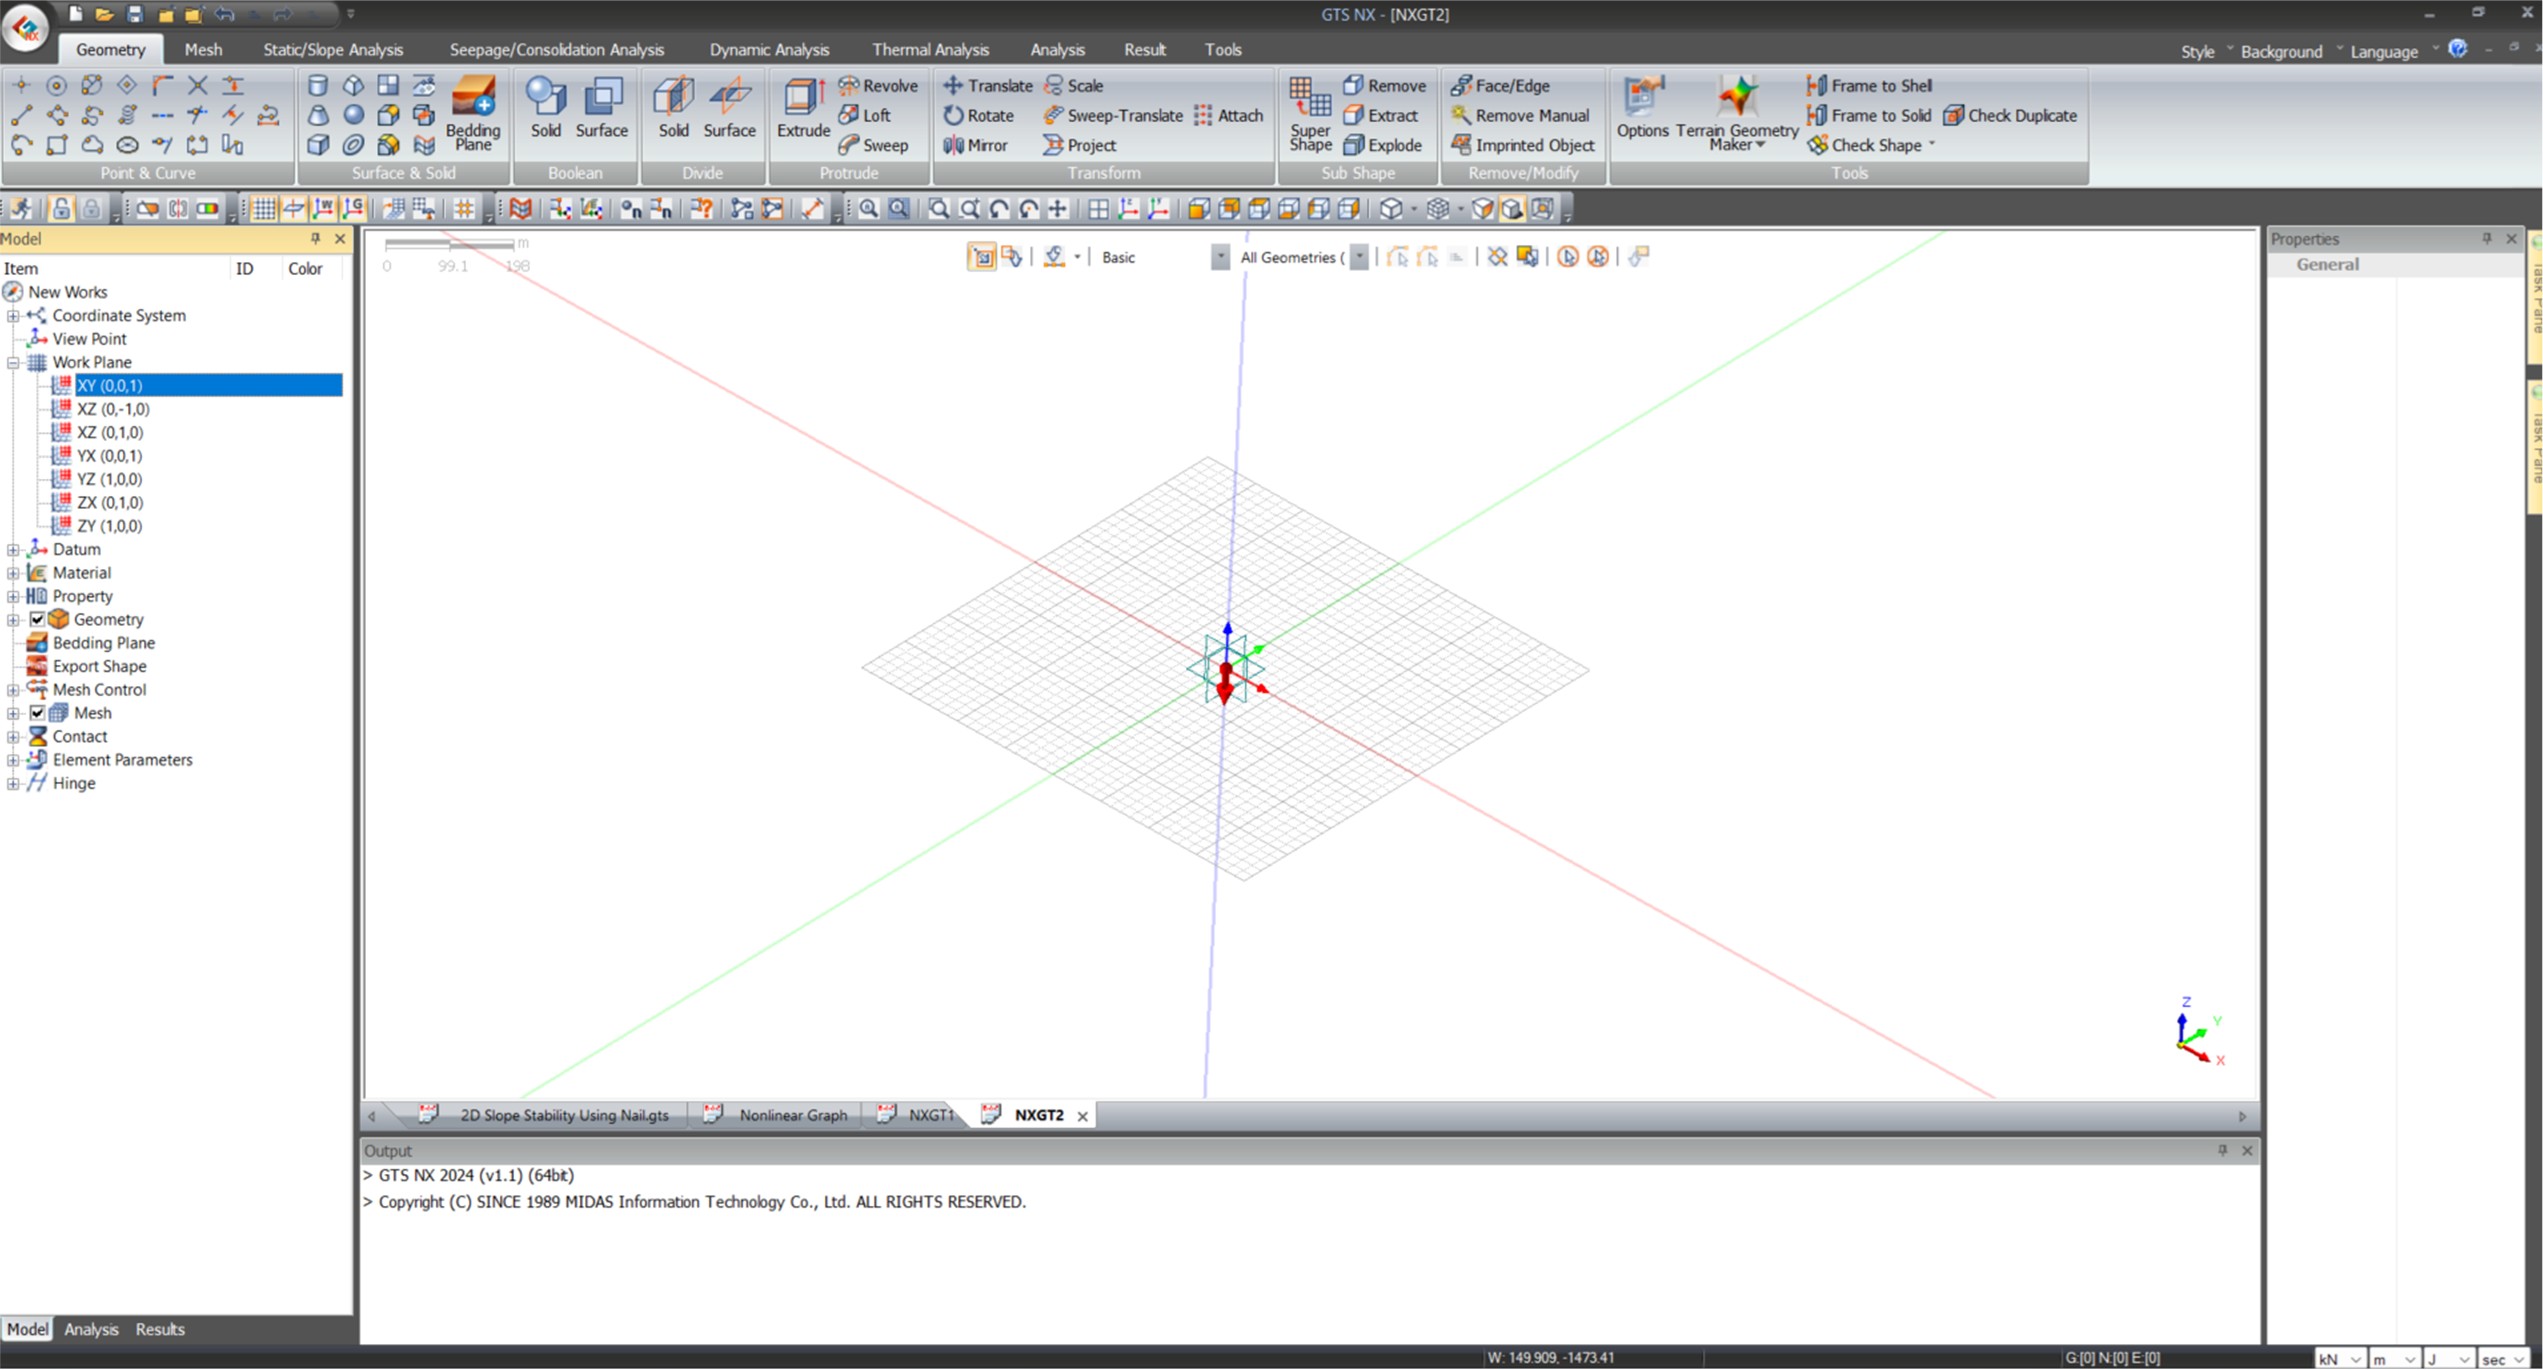Viewport: 2543px width, 1370px height.
Task: Open the Style menu
Action: tap(2198, 51)
